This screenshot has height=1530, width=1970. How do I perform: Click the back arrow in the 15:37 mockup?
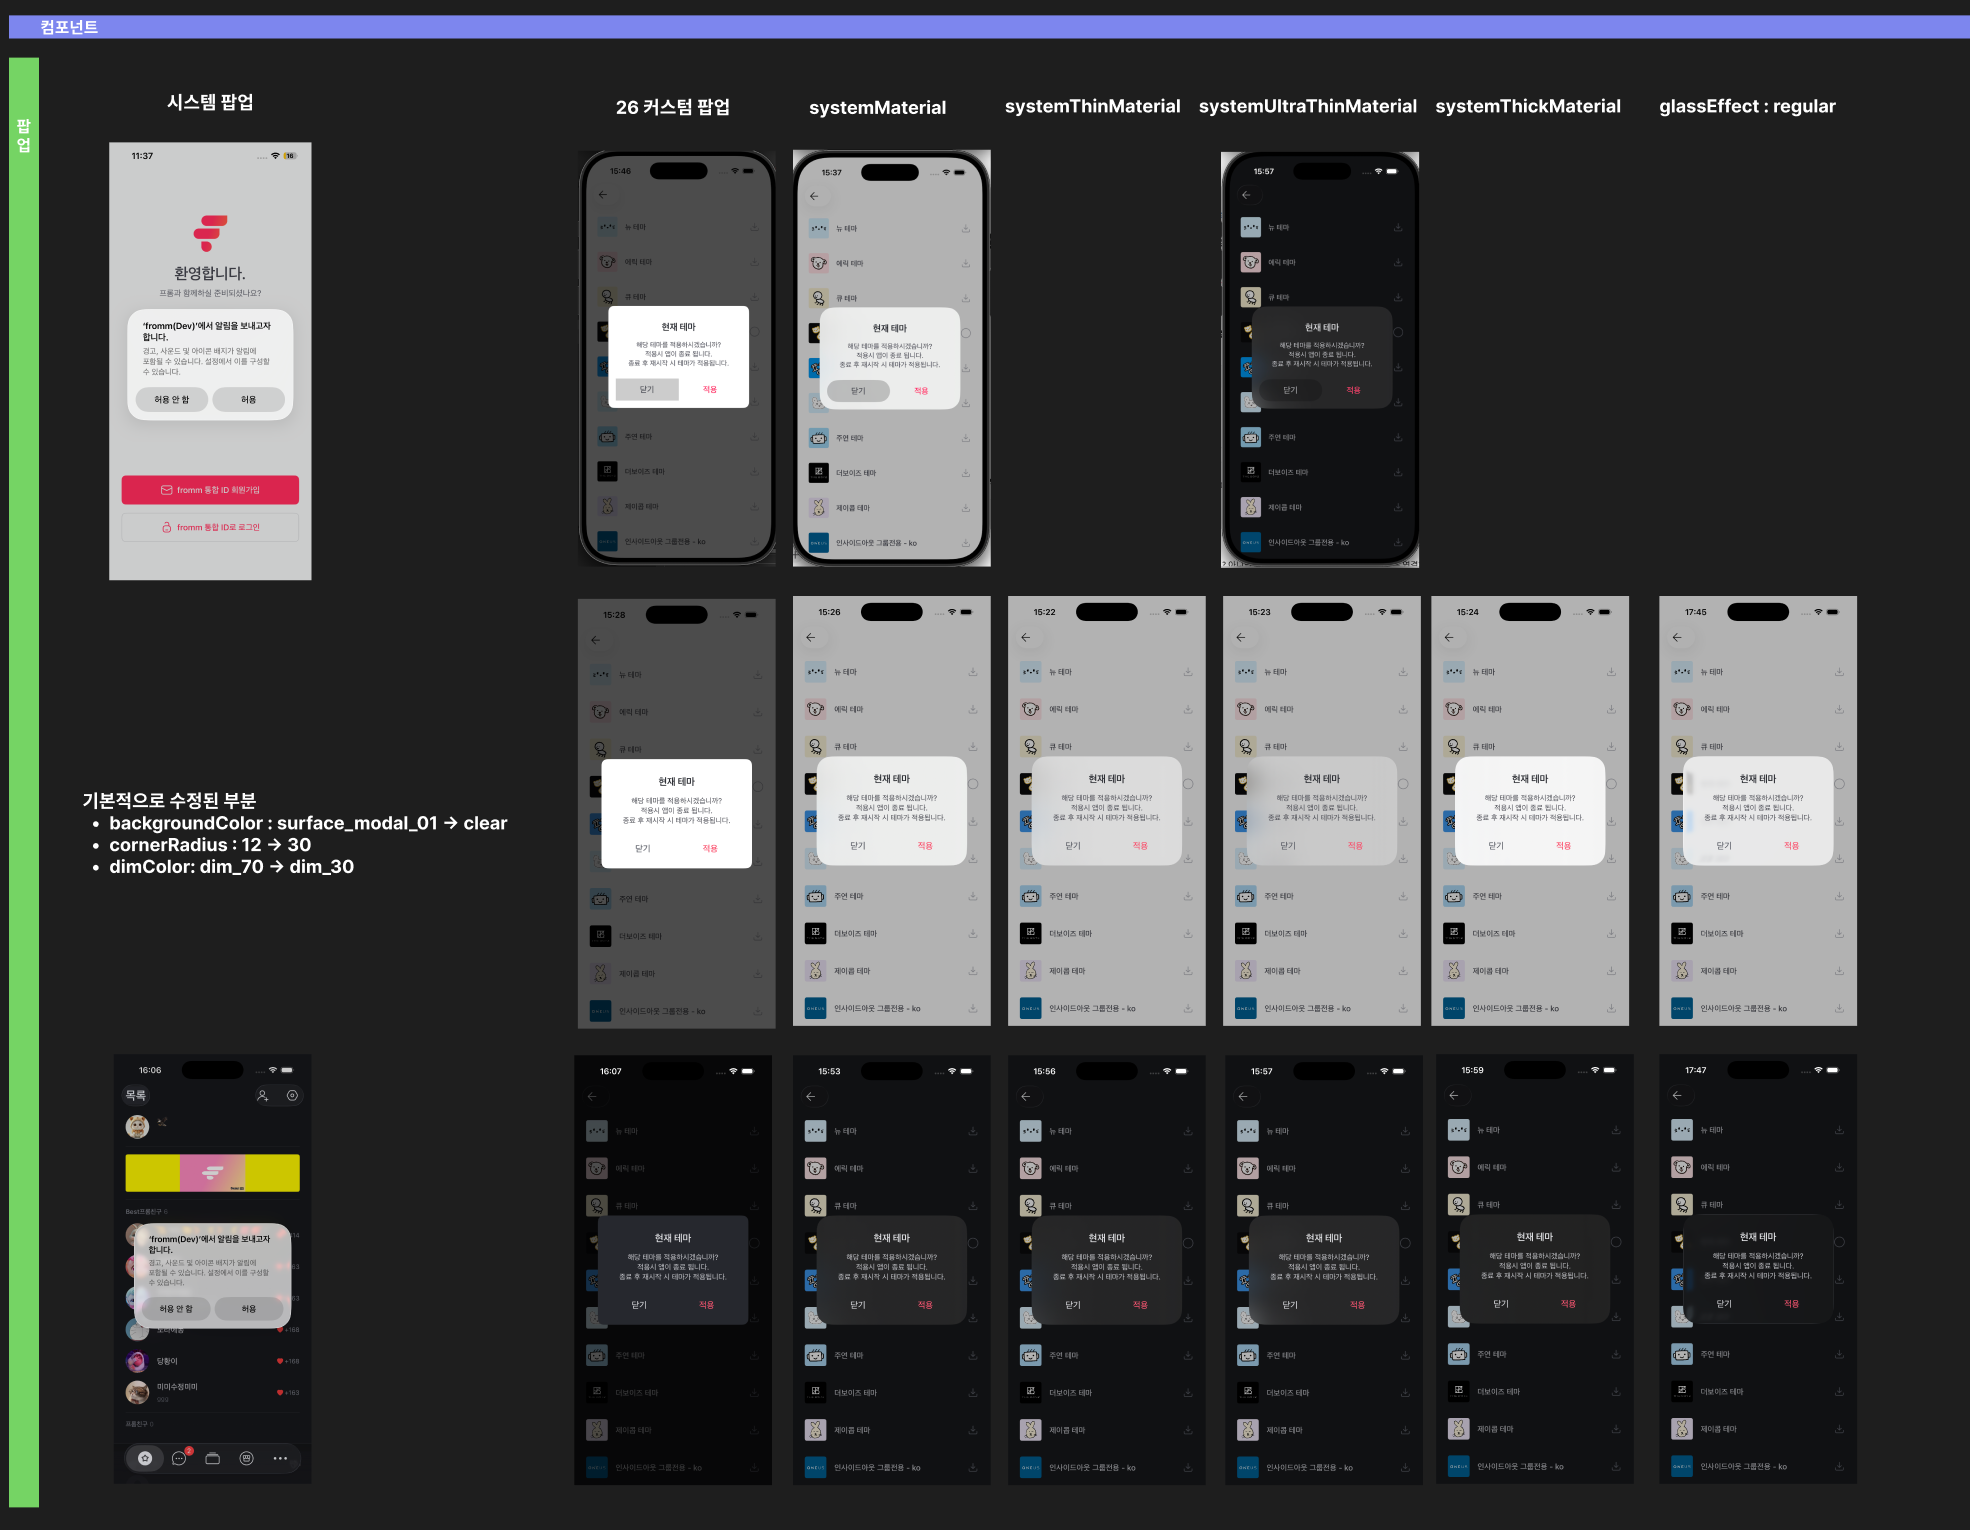tap(814, 196)
